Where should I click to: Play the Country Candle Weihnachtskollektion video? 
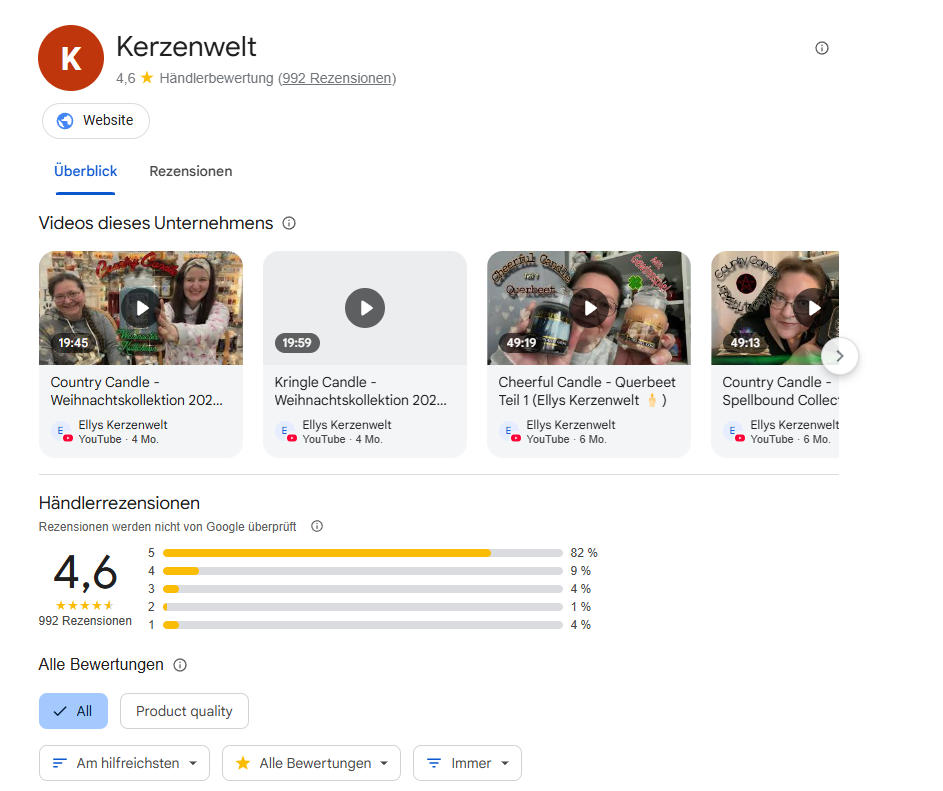pyautogui.click(x=141, y=308)
